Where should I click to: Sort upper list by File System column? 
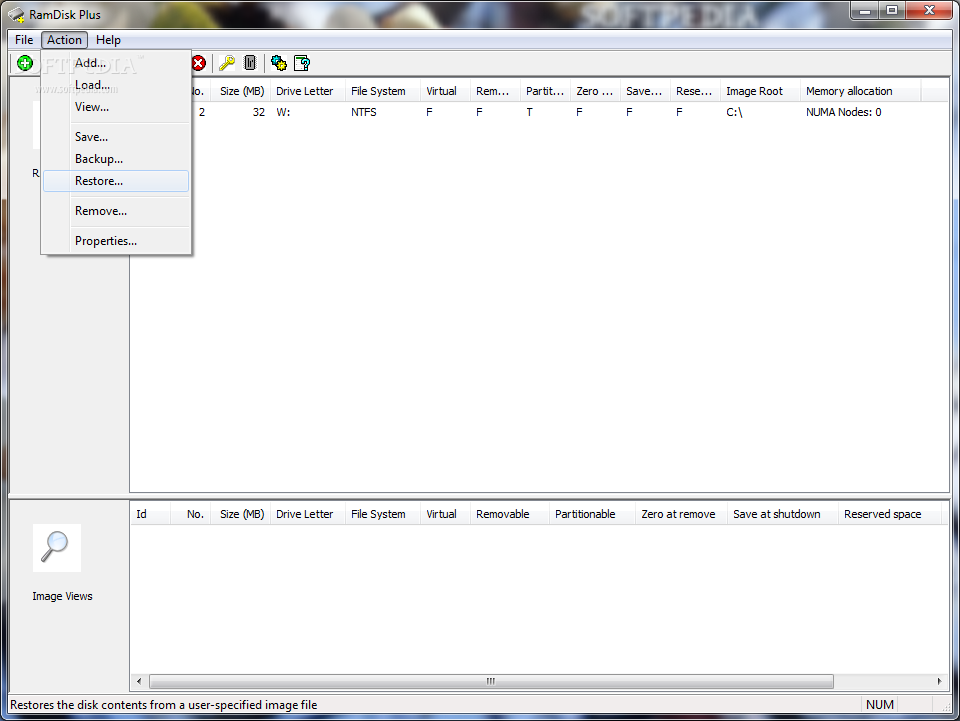[383, 91]
